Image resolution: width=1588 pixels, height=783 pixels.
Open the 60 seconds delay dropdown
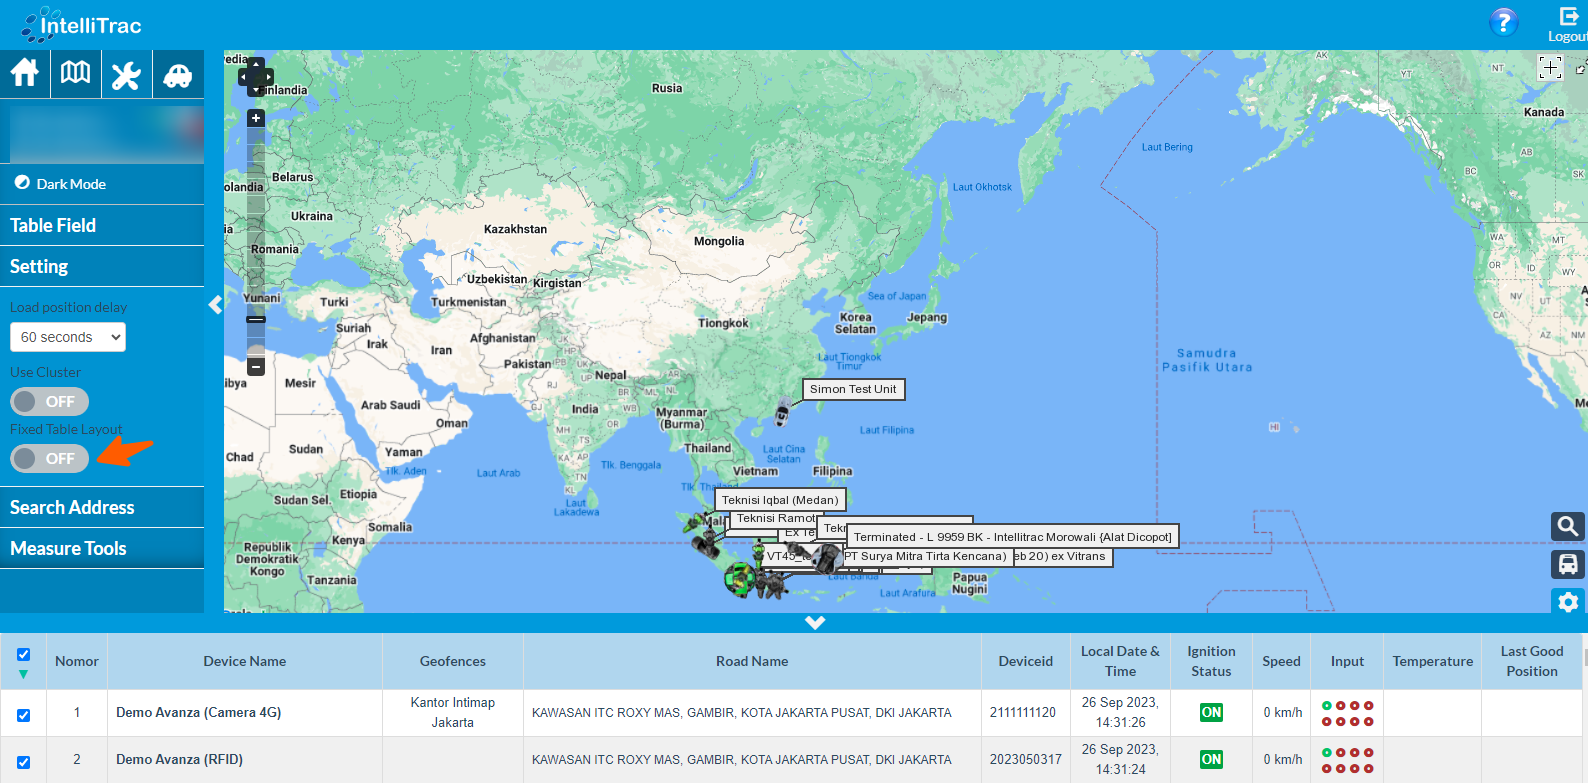click(68, 337)
